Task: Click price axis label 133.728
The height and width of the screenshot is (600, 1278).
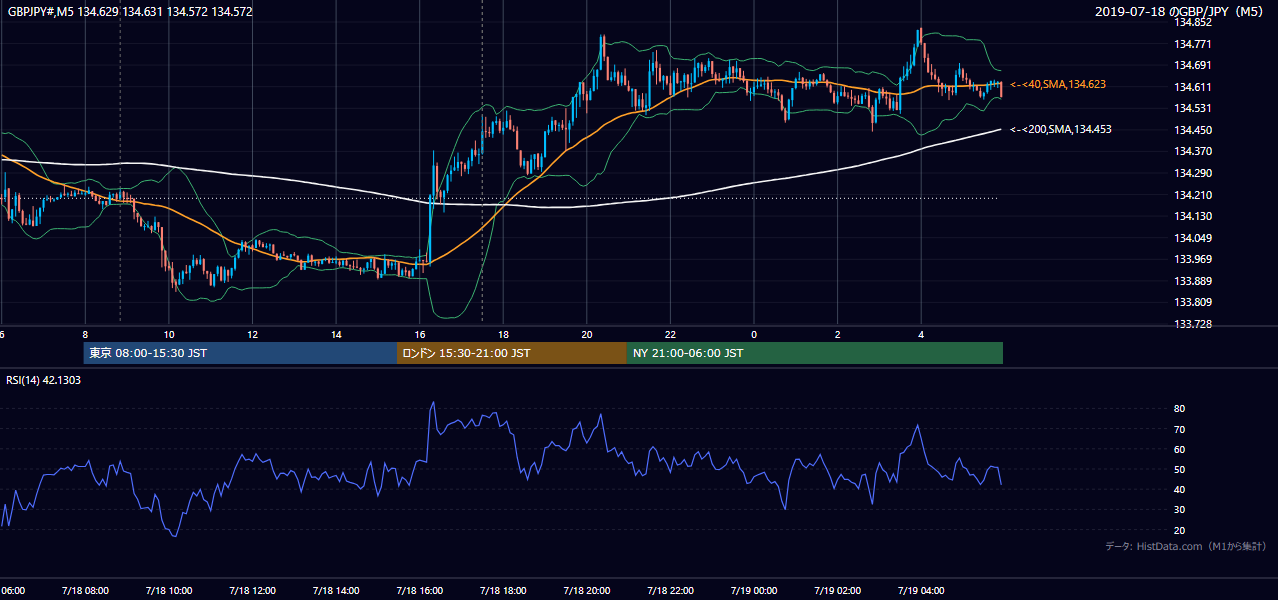Action: [1193, 324]
